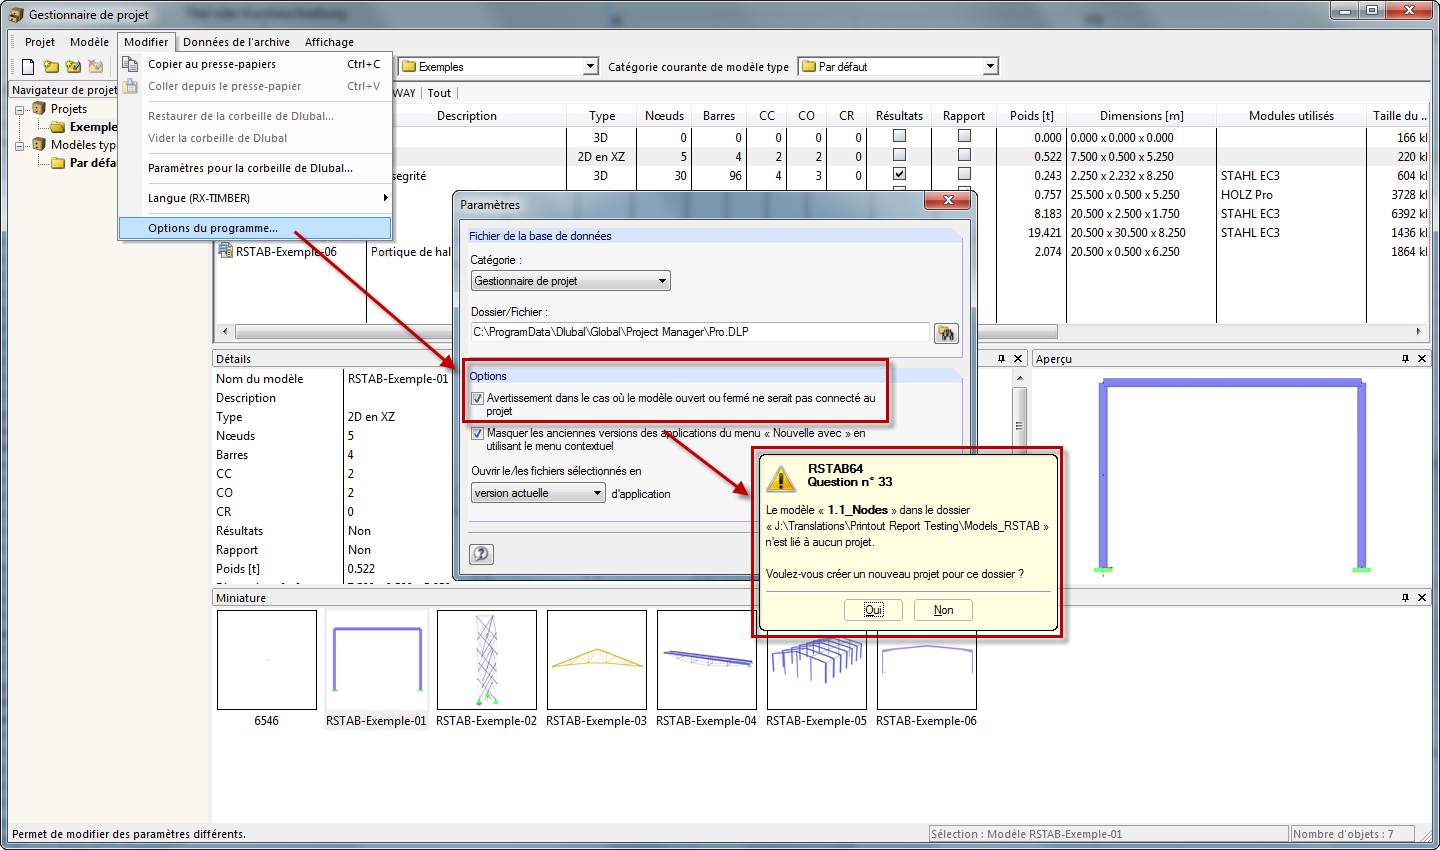Screen dimensions: 1440x850
Task: Click the second toolbar folder icon with star
Action: pos(51,67)
